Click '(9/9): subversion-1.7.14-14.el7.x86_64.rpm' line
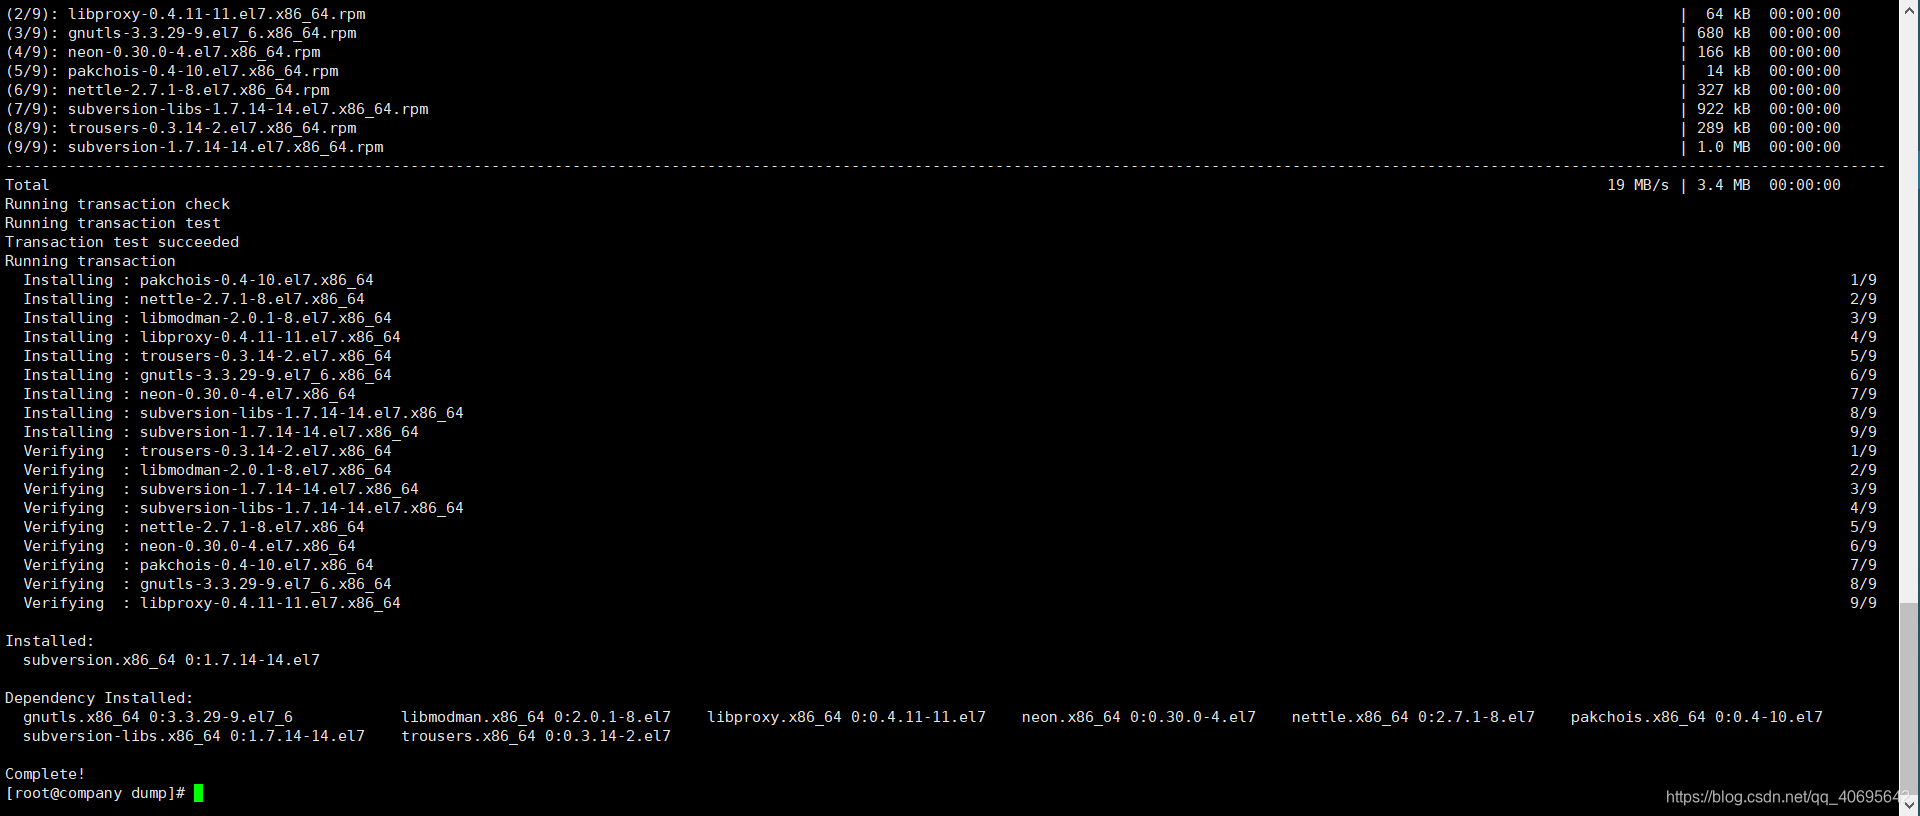This screenshot has height=816, width=1920. 194,147
